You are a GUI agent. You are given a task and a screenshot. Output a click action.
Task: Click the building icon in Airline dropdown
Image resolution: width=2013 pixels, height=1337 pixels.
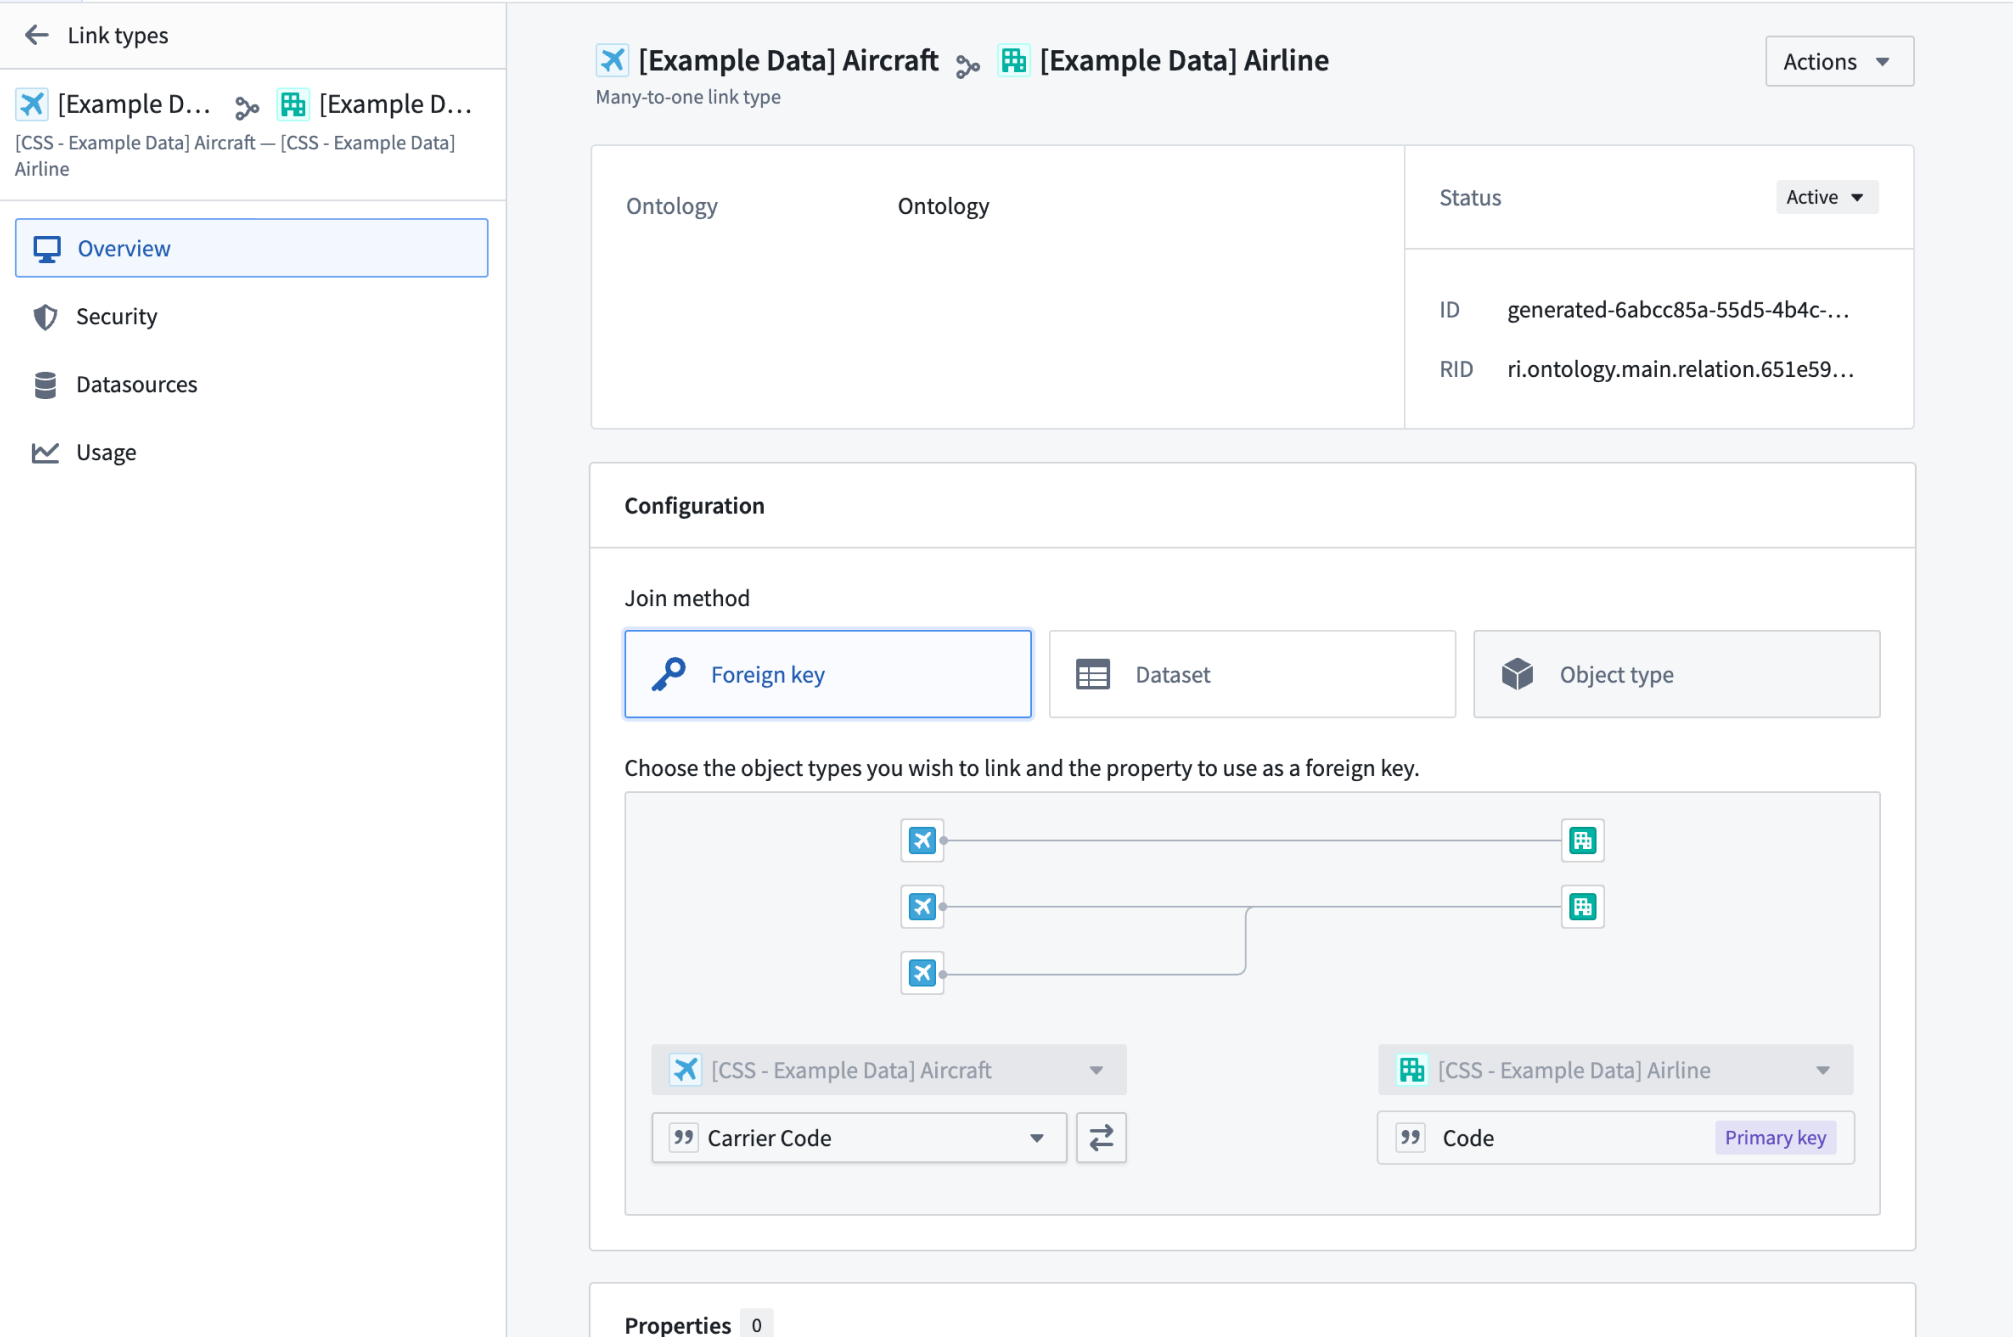1412,1070
